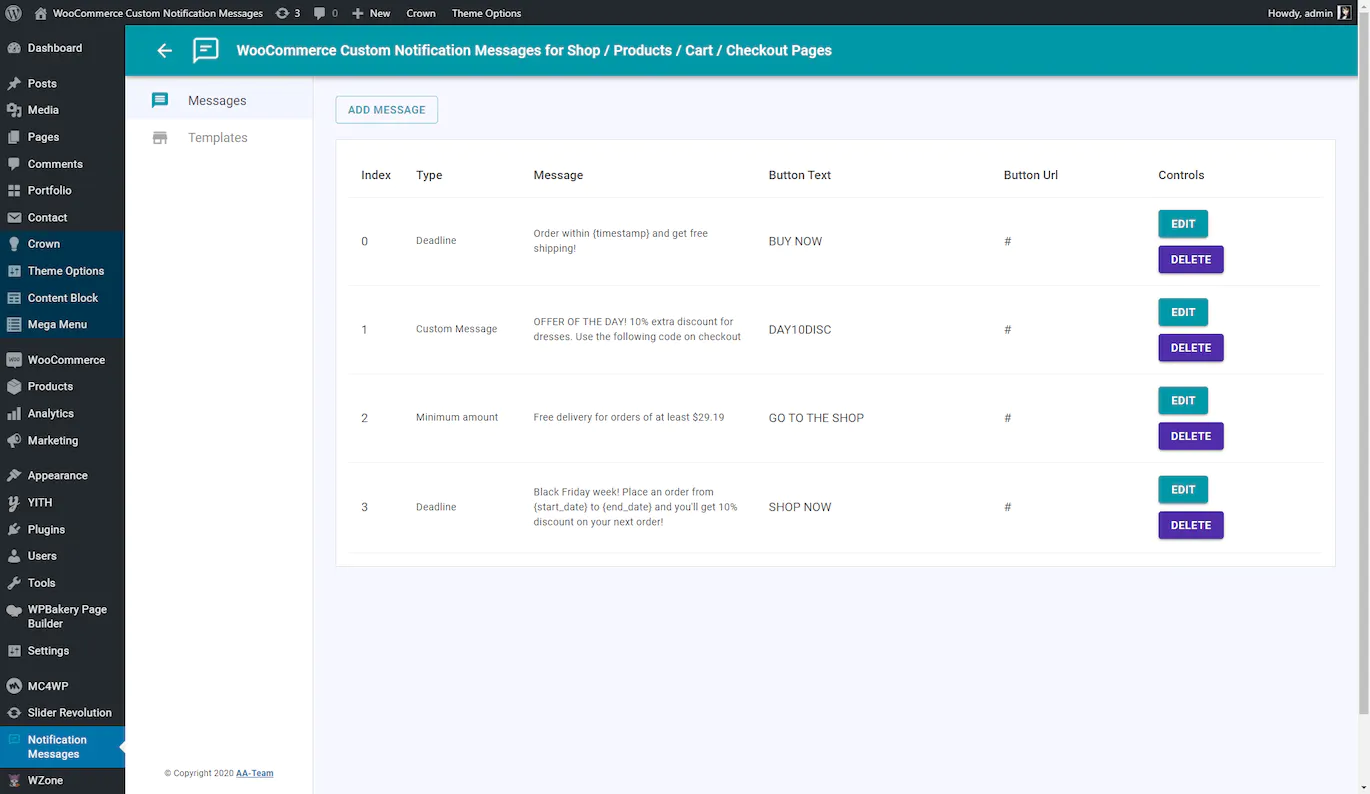The width and height of the screenshot is (1370, 794).
Task: Open the Messages tab
Action: [x=219, y=100]
